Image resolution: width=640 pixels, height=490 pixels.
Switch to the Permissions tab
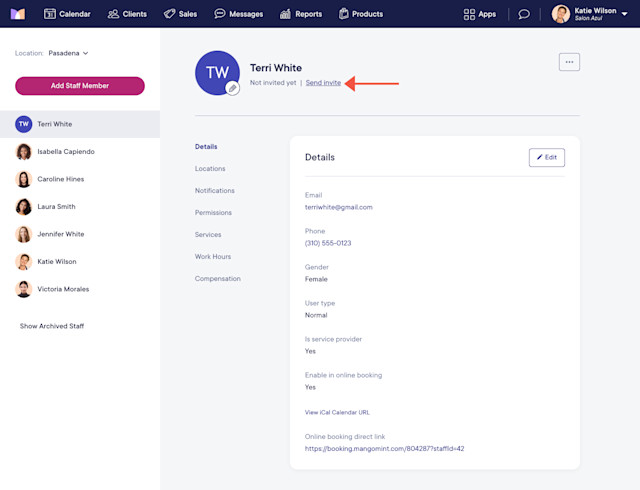point(213,213)
